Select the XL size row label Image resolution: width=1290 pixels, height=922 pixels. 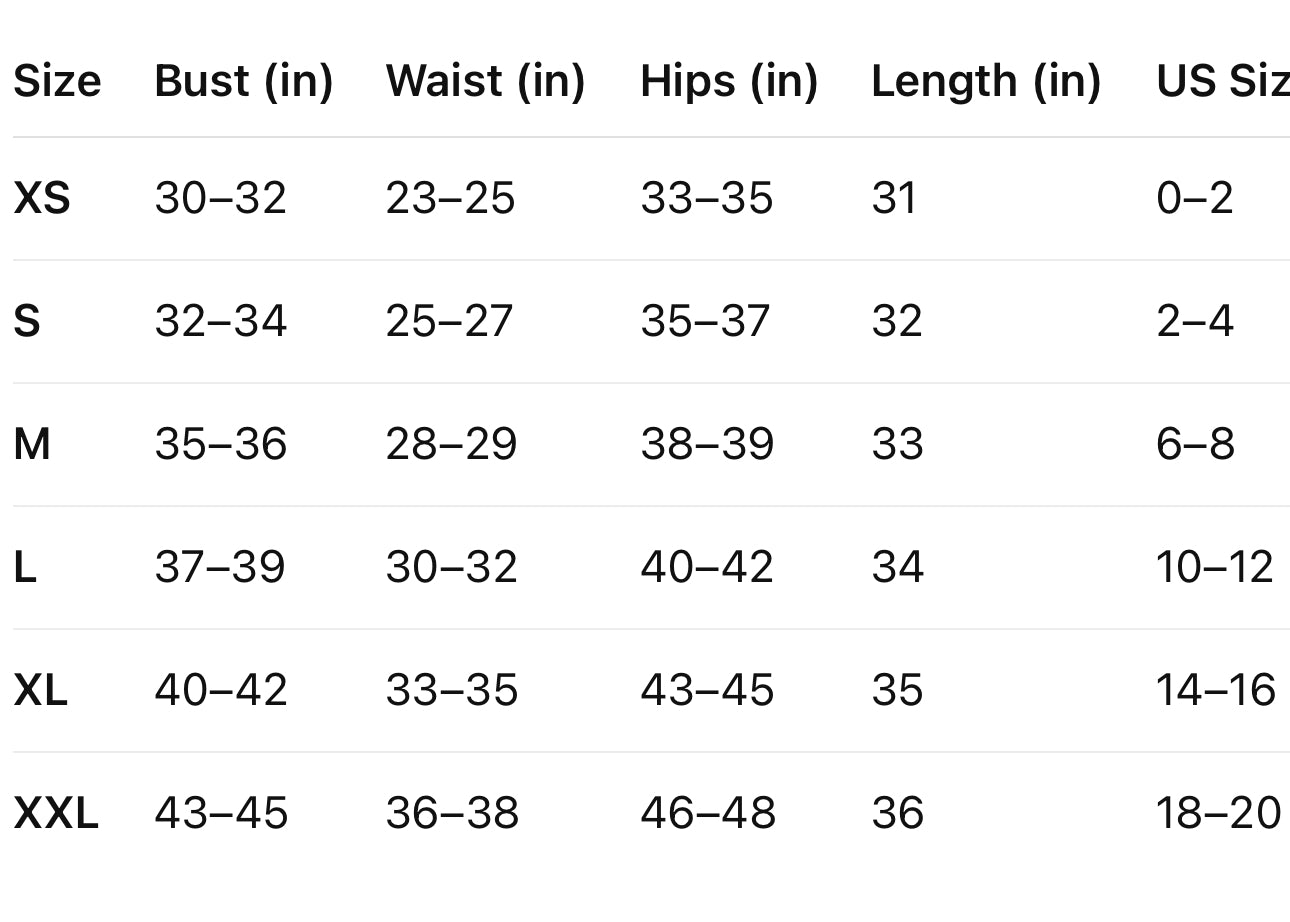tap(41, 690)
